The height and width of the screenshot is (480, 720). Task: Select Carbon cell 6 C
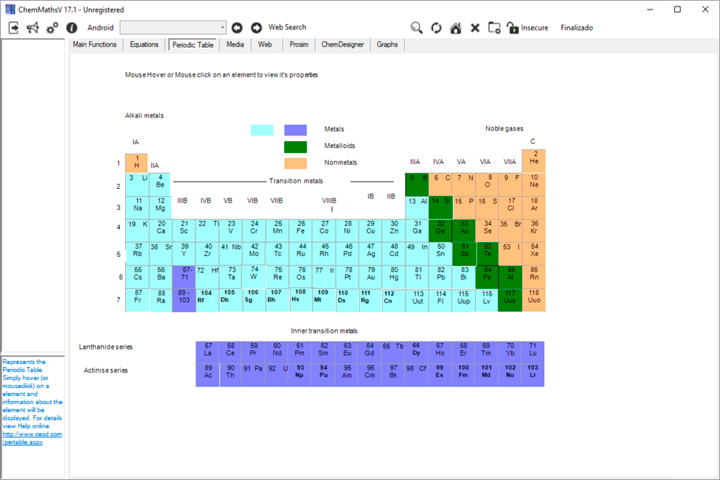pos(441,185)
